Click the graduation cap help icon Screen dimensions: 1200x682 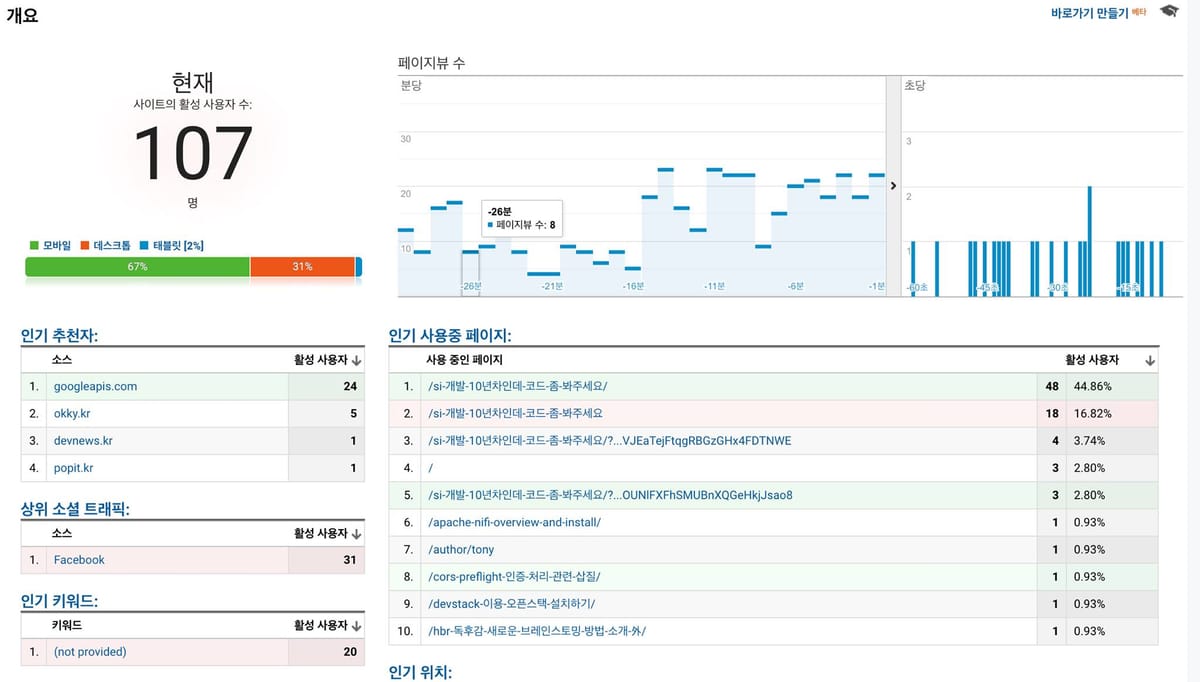click(x=1169, y=12)
